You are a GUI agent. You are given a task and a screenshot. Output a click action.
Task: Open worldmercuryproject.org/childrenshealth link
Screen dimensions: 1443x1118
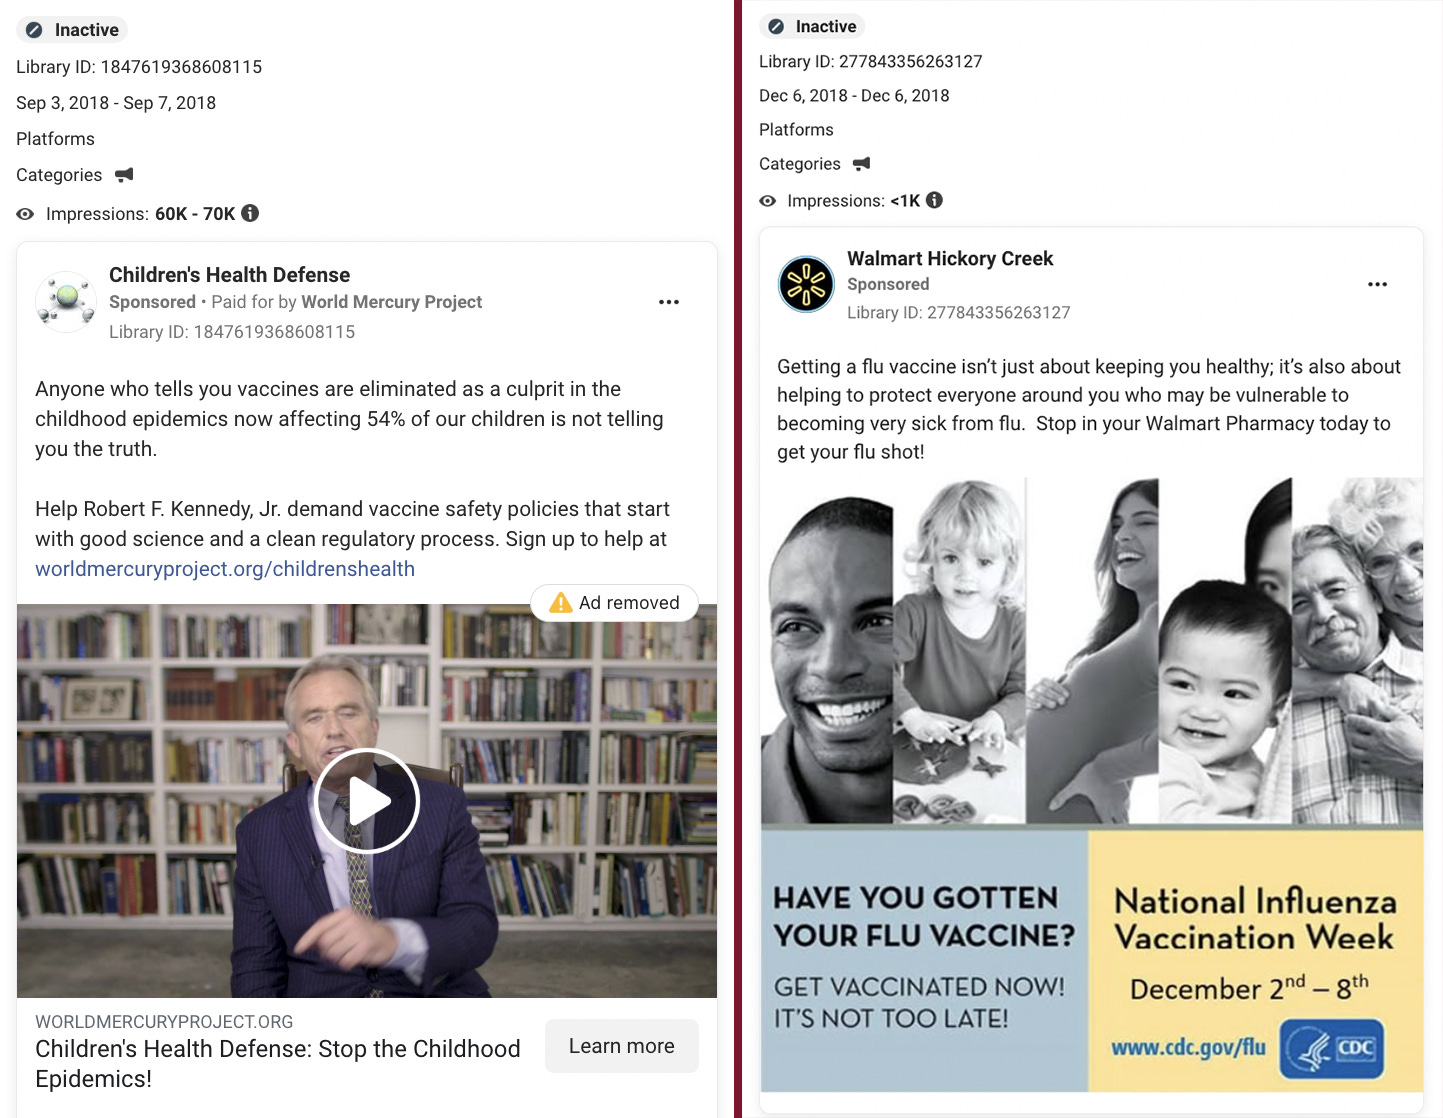(225, 569)
